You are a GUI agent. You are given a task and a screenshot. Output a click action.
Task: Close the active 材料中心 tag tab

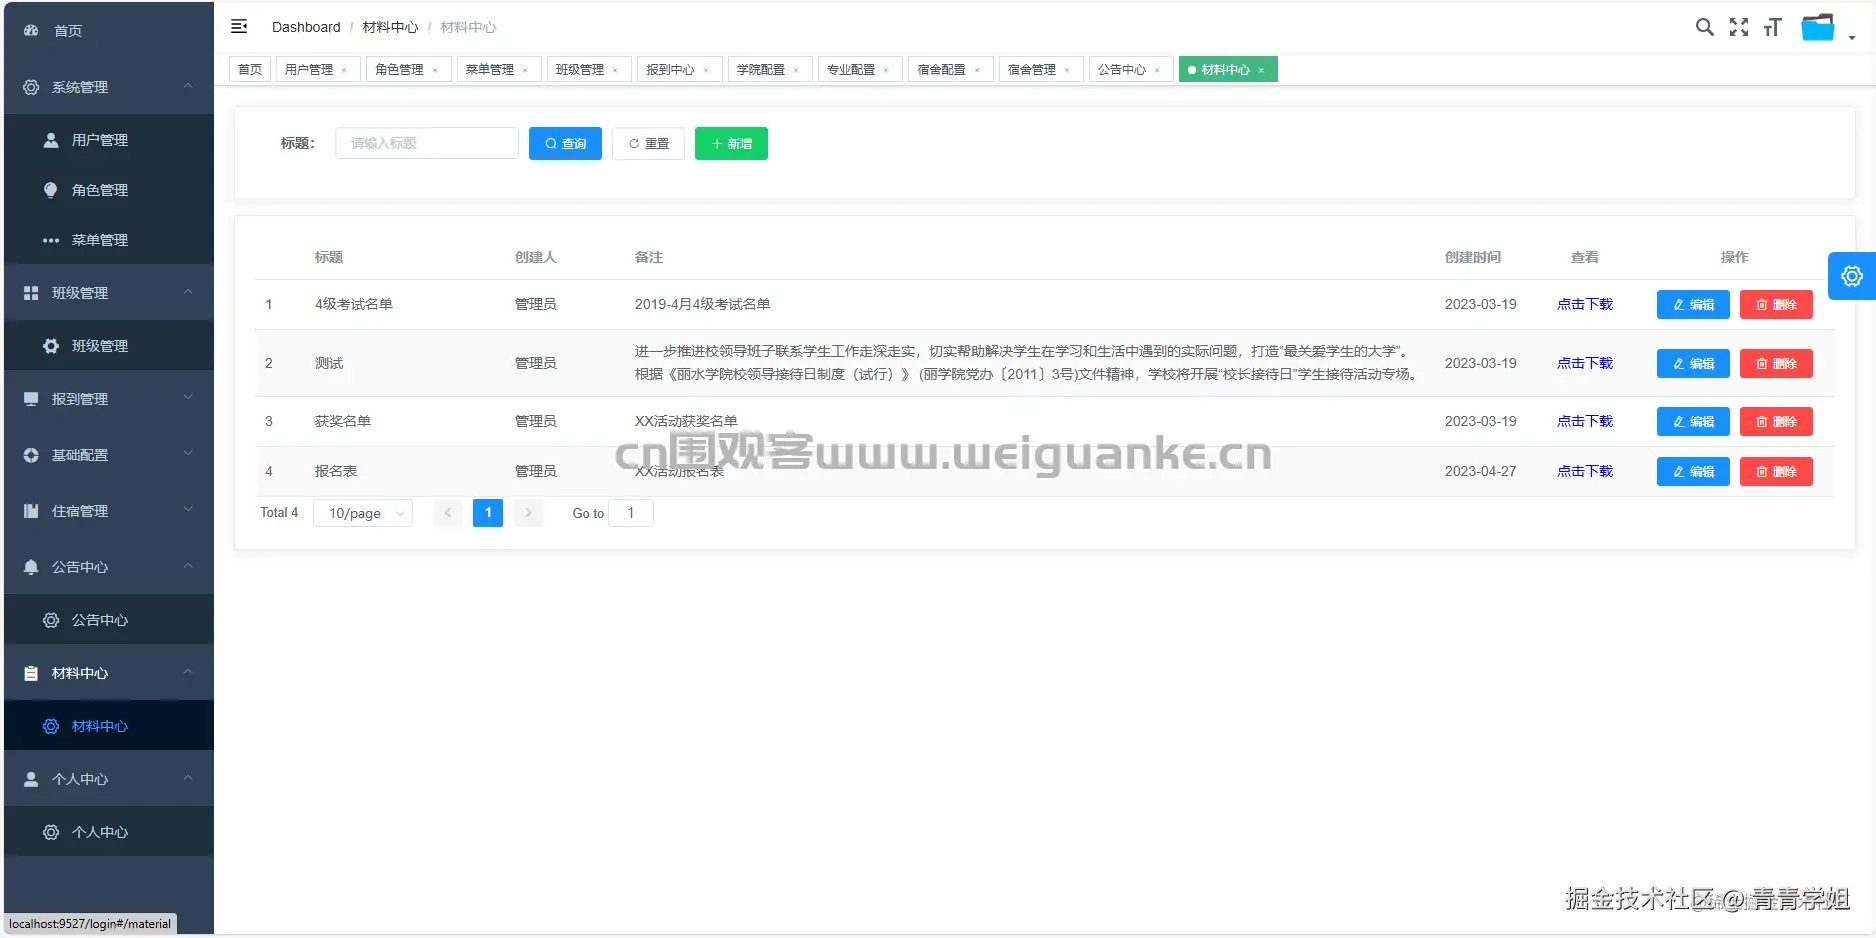point(1261,70)
